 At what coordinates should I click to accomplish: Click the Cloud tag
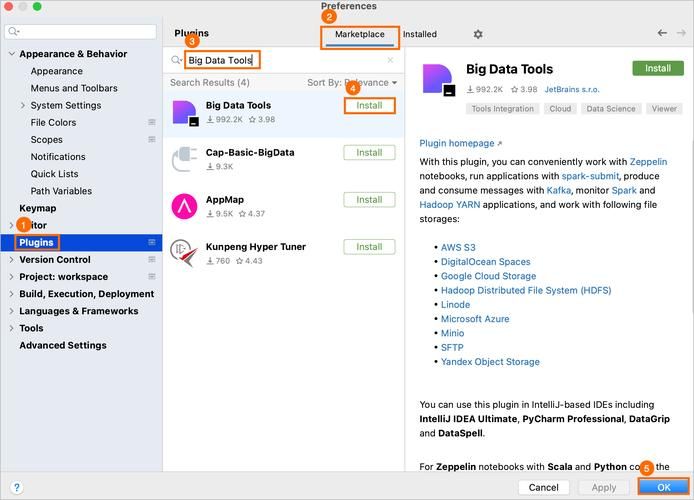[560, 109]
